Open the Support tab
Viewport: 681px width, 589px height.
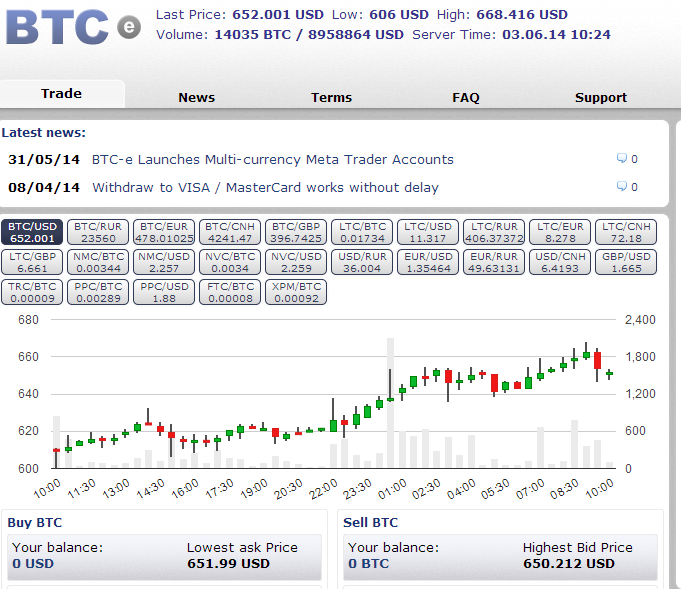(601, 97)
